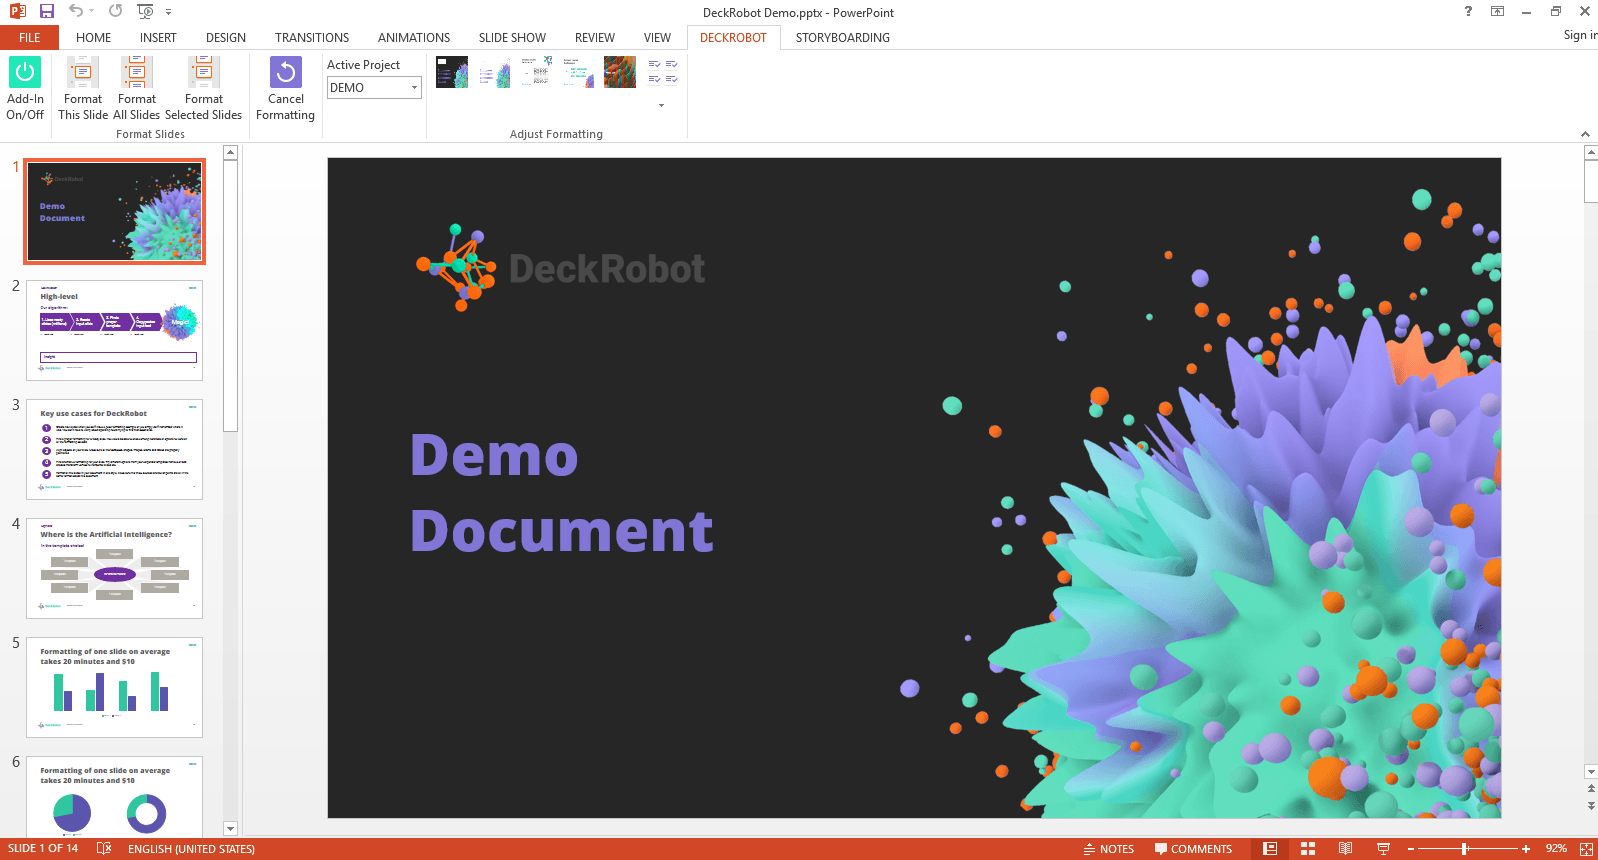
Task: Click the Format All Slides icon
Action: 137,73
